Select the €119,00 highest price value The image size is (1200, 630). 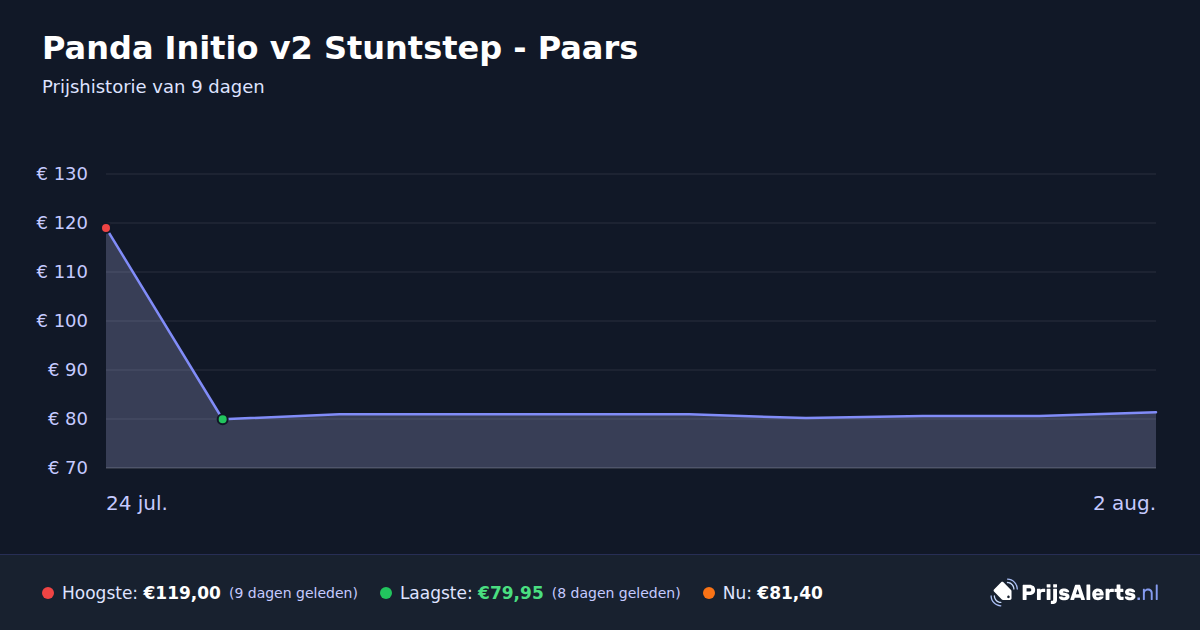pyautogui.click(x=182, y=593)
